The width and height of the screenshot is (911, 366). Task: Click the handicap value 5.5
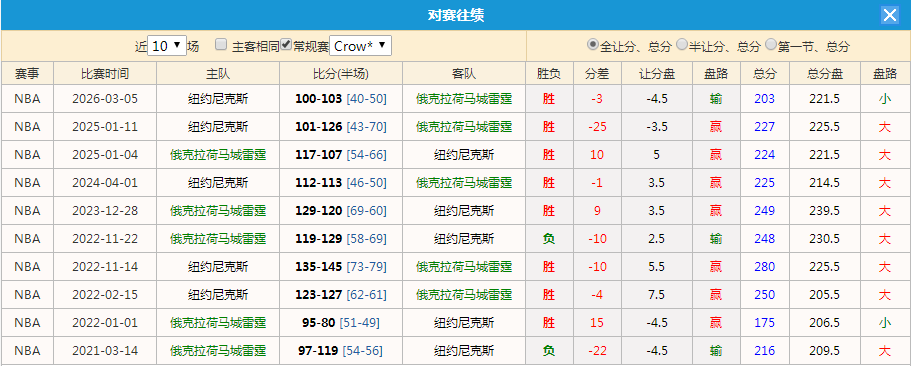[x=657, y=267]
